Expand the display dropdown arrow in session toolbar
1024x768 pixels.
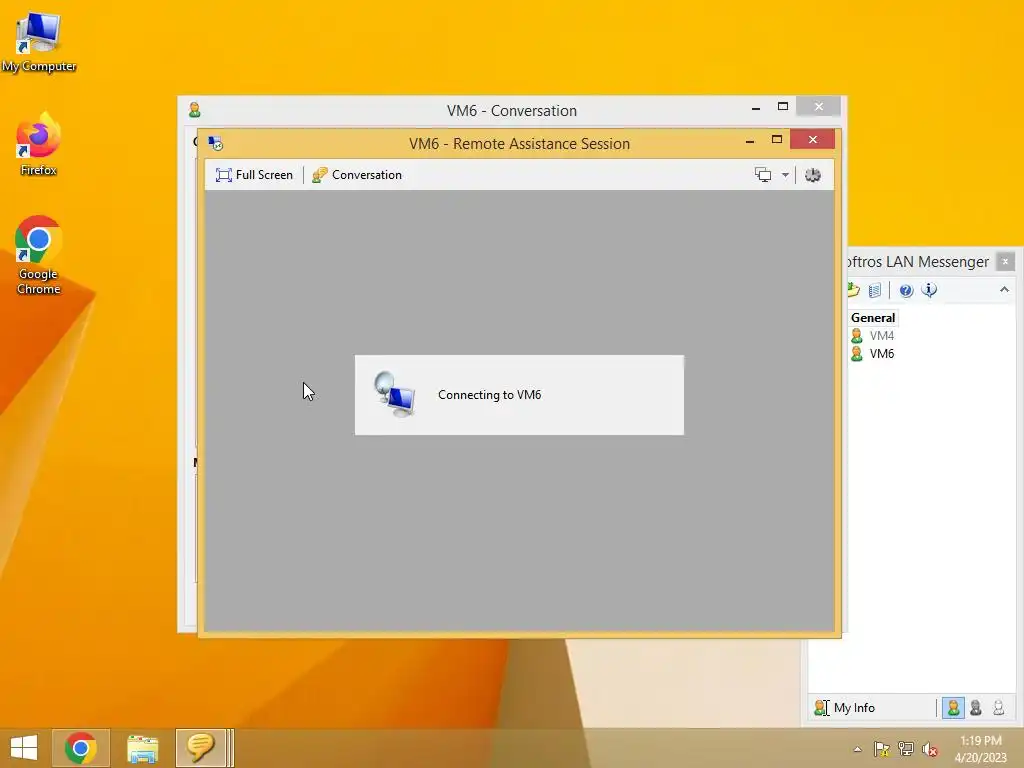click(785, 175)
